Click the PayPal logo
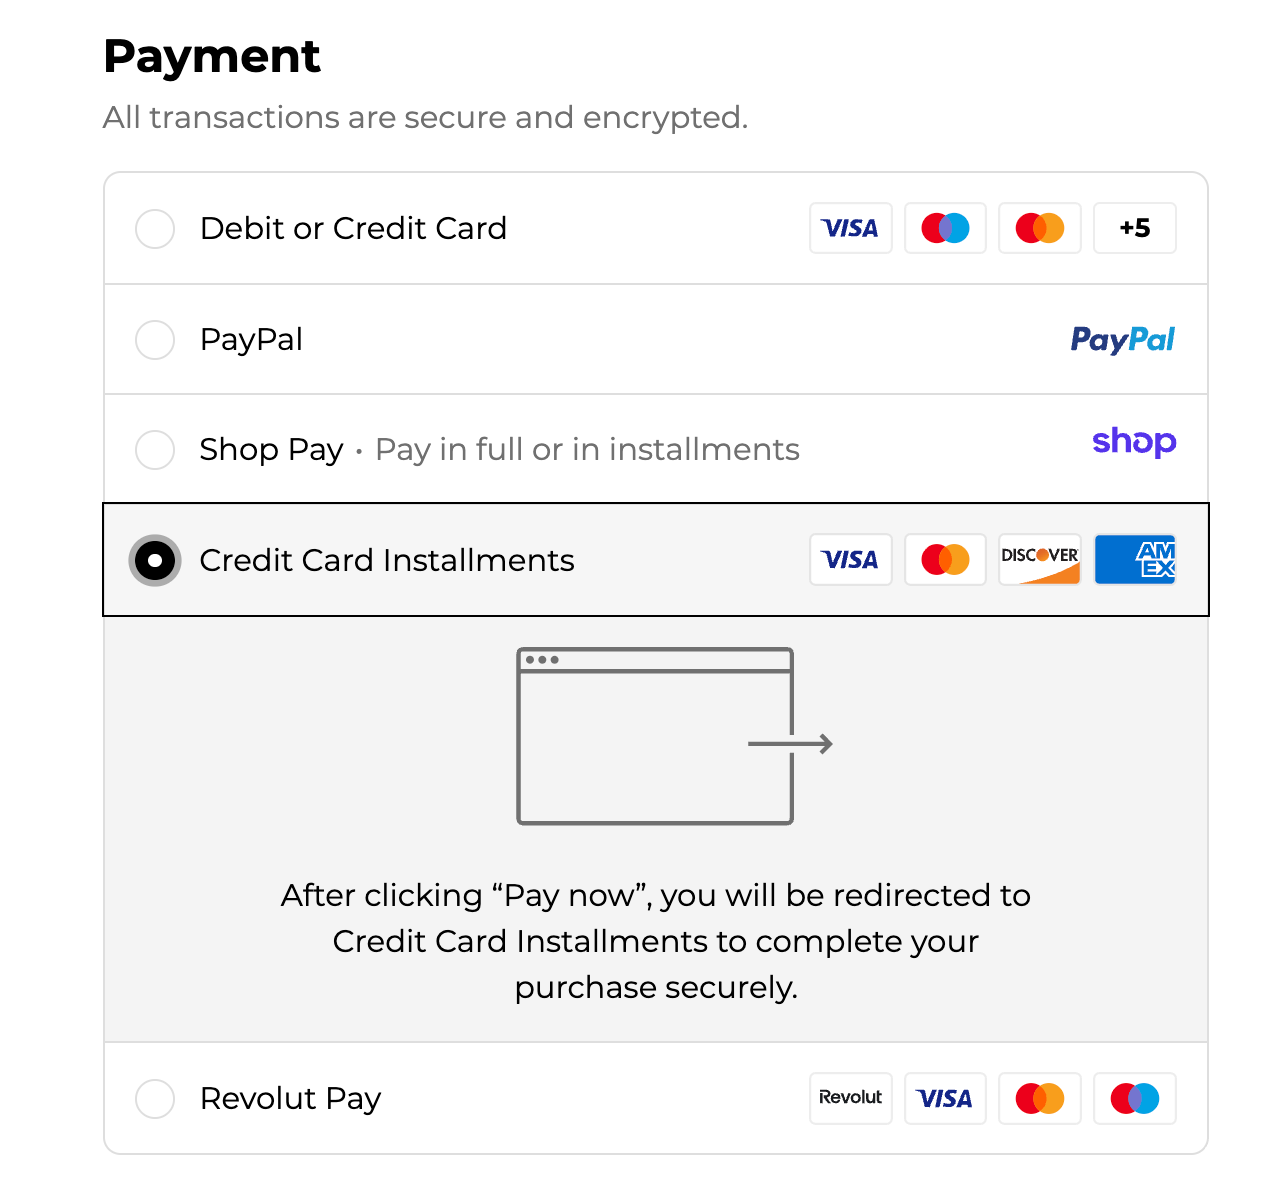1286x1186 pixels. click(1122, 340)
